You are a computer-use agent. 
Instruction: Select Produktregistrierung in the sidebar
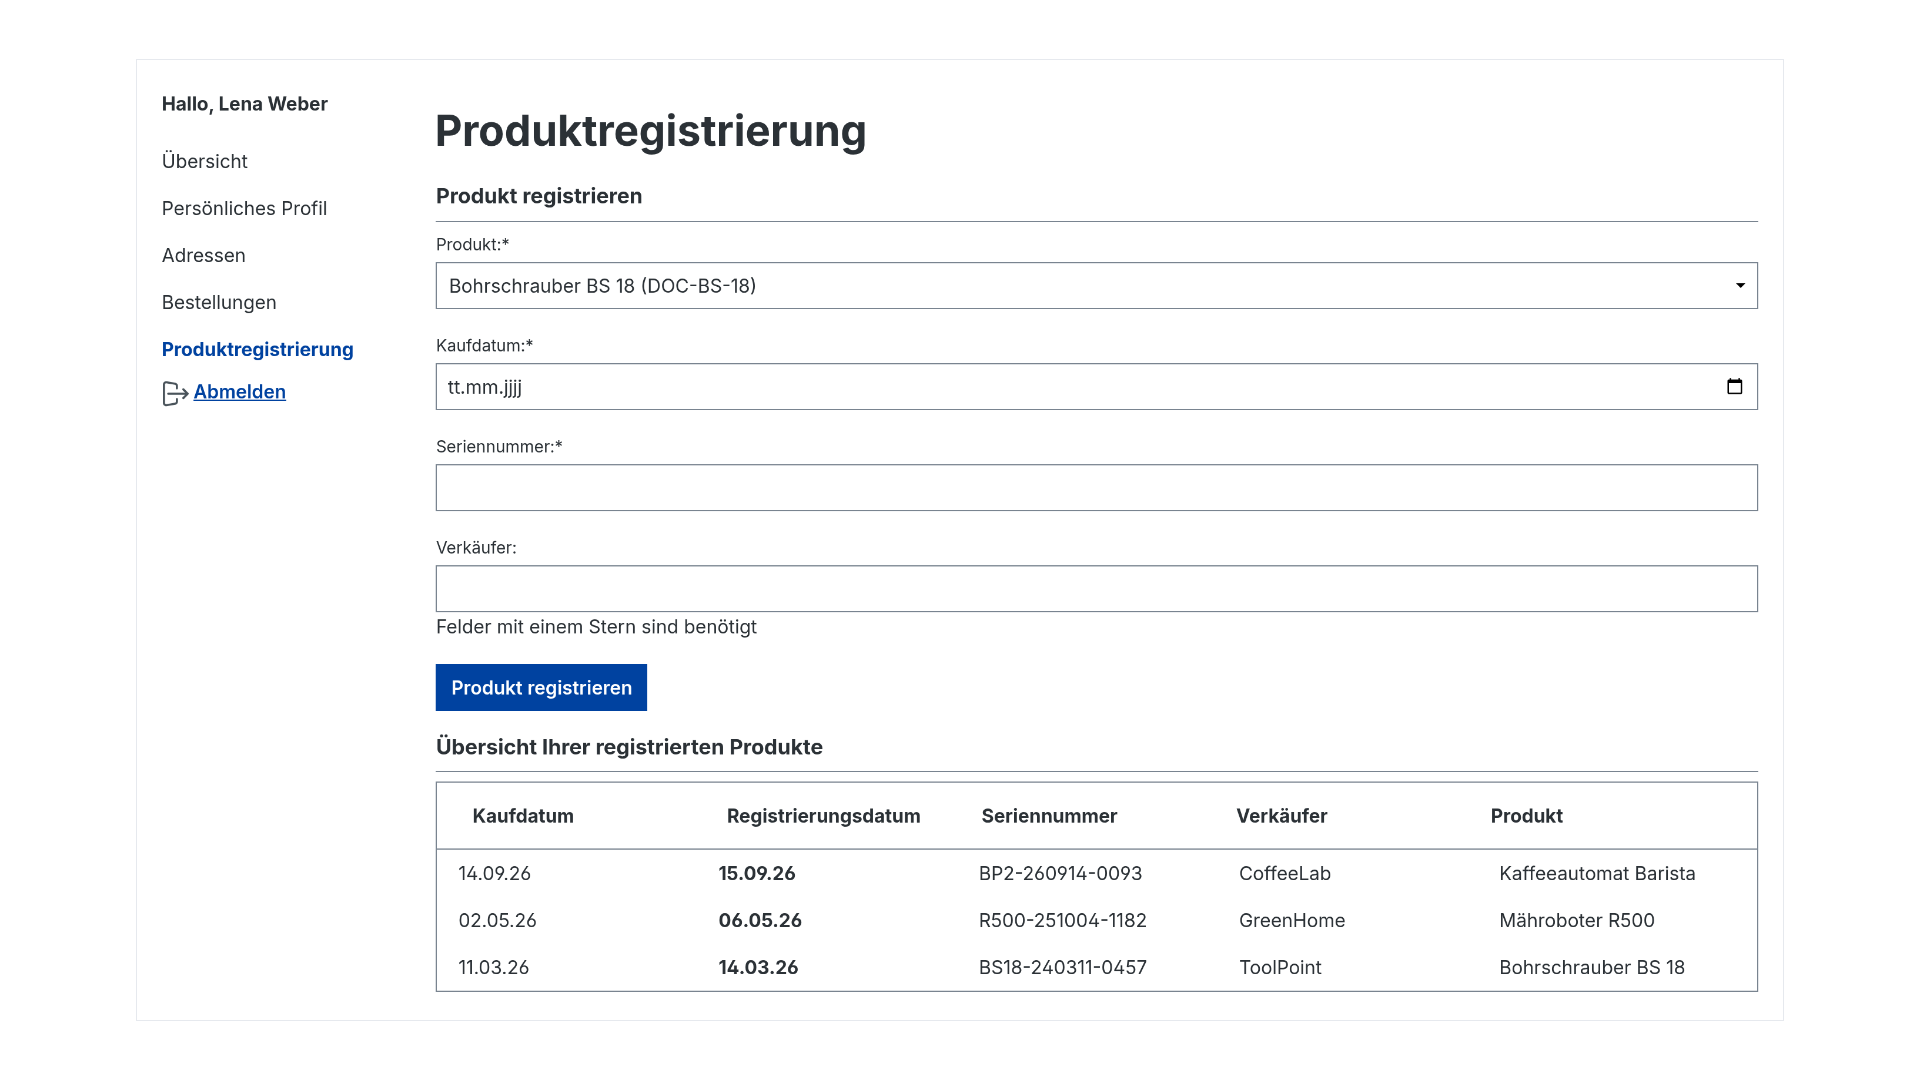[257, 349]
